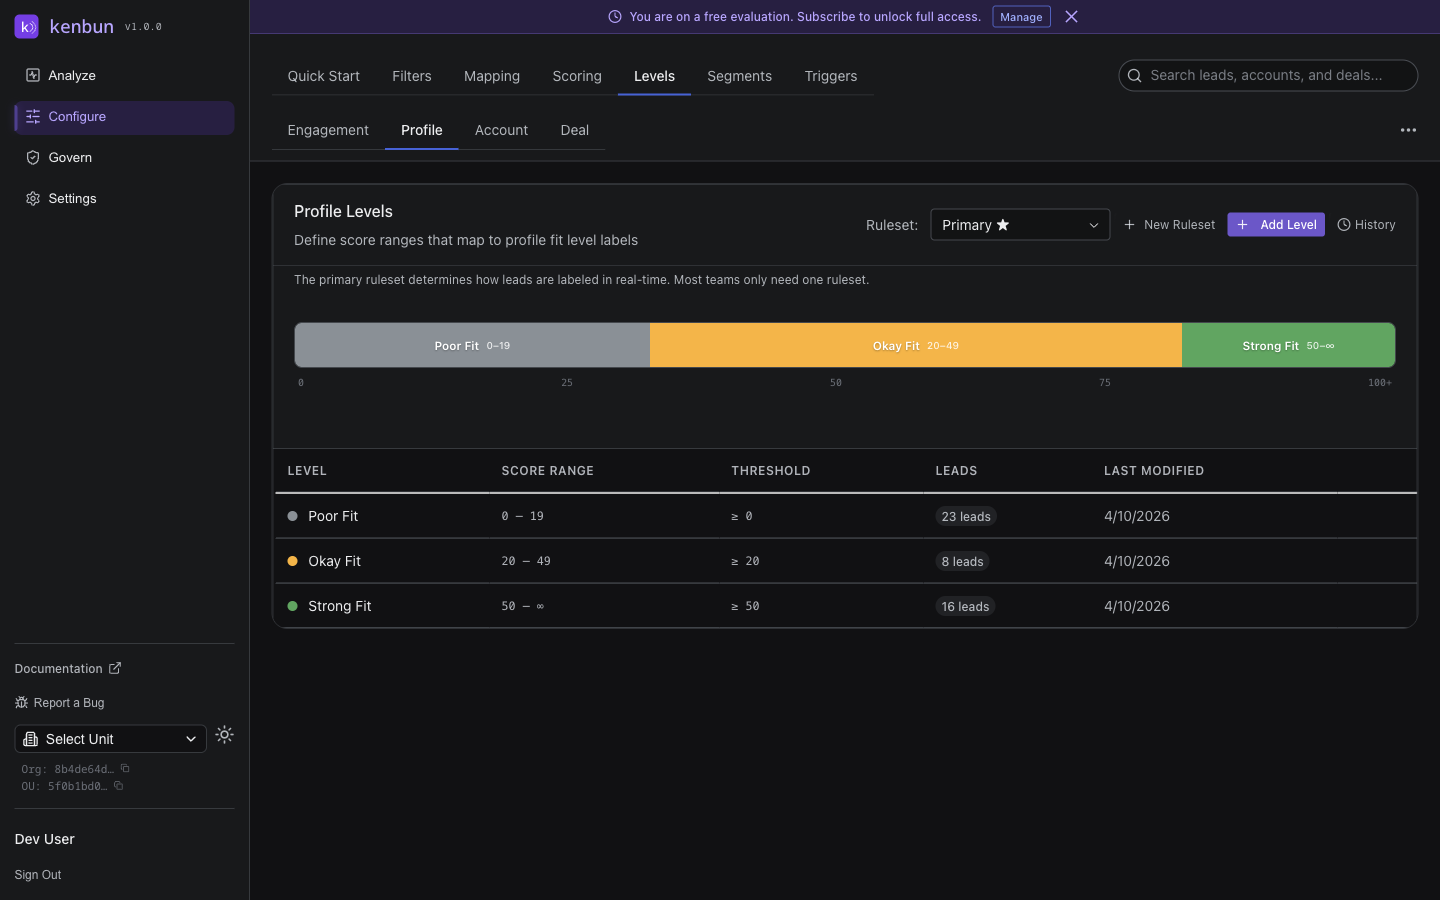Click the Score Range column header
Image resolution: width=1440 pixels, height=900 pixels.
pos(547,471)
